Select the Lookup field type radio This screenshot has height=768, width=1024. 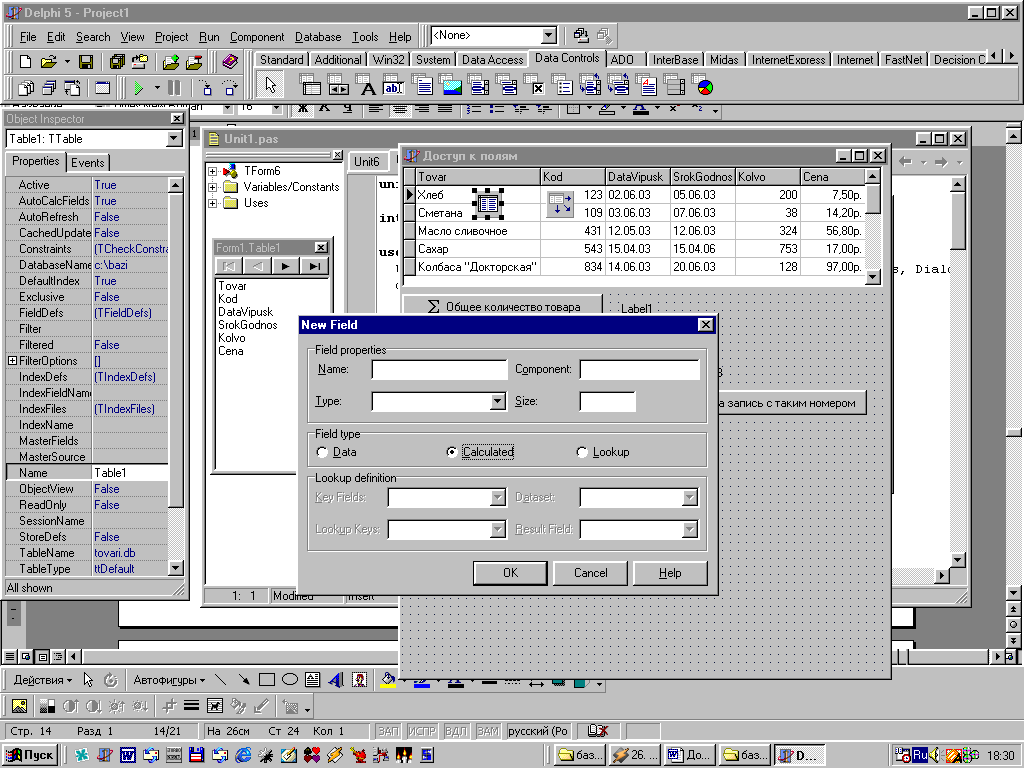click(582, 452)
